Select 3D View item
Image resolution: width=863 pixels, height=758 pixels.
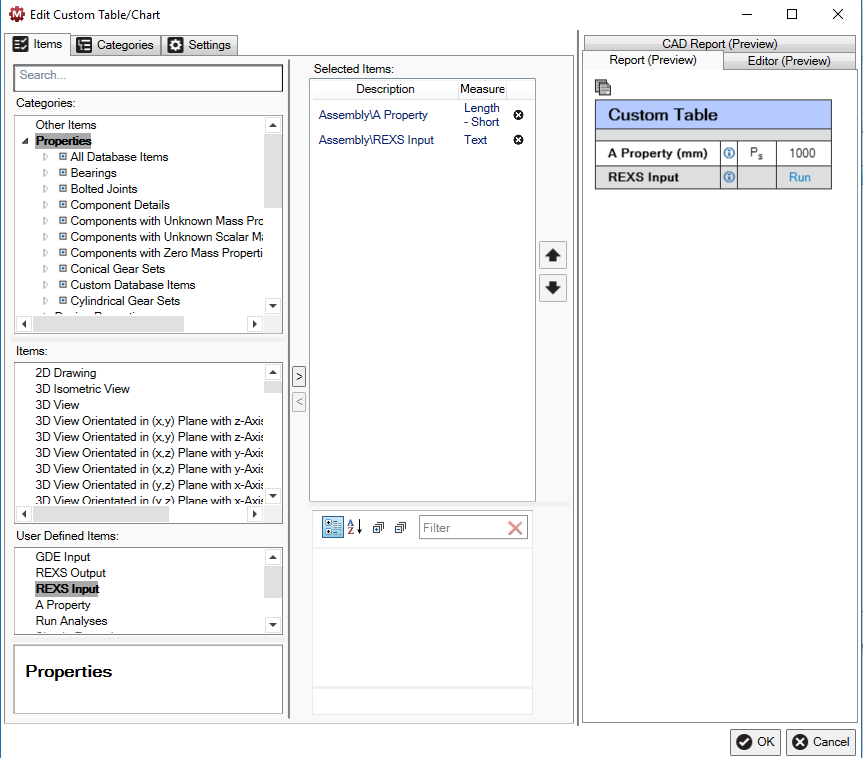57,405
